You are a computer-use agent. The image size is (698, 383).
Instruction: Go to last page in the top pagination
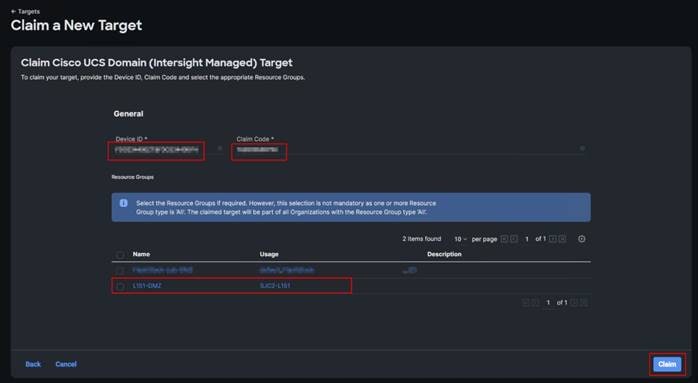[562, 239]
